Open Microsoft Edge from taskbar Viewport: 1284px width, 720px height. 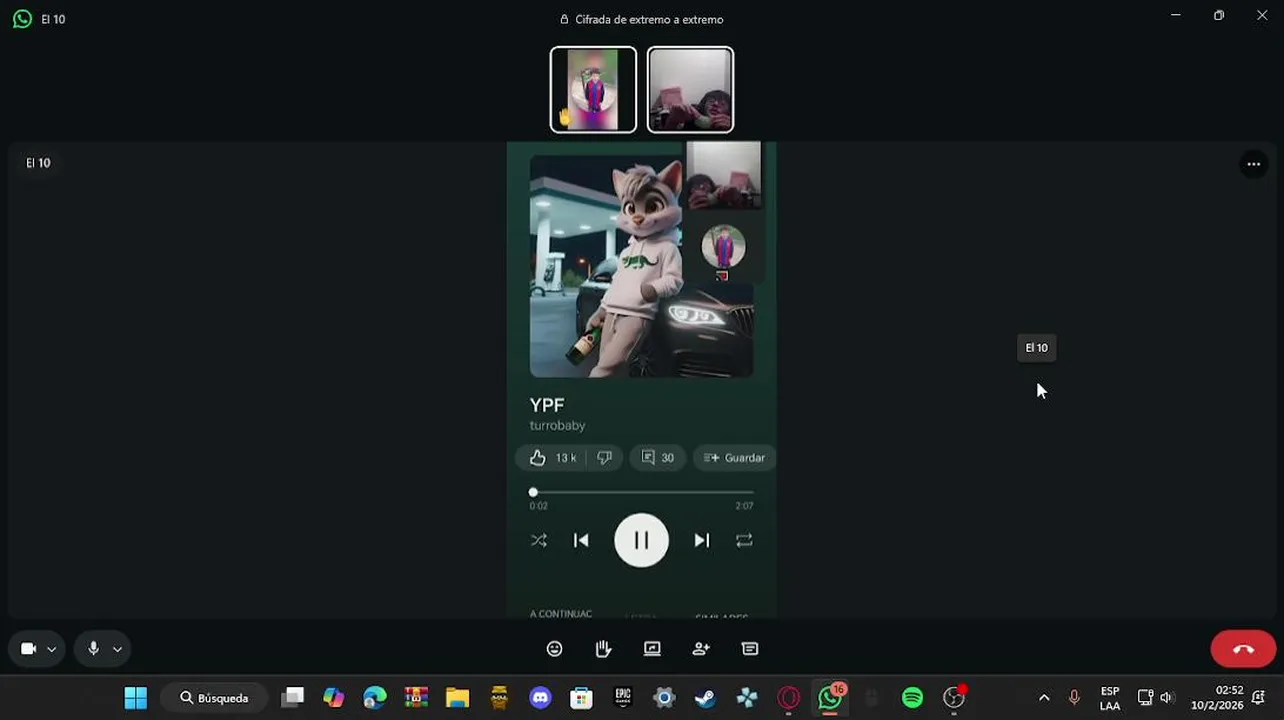(374, 698)
